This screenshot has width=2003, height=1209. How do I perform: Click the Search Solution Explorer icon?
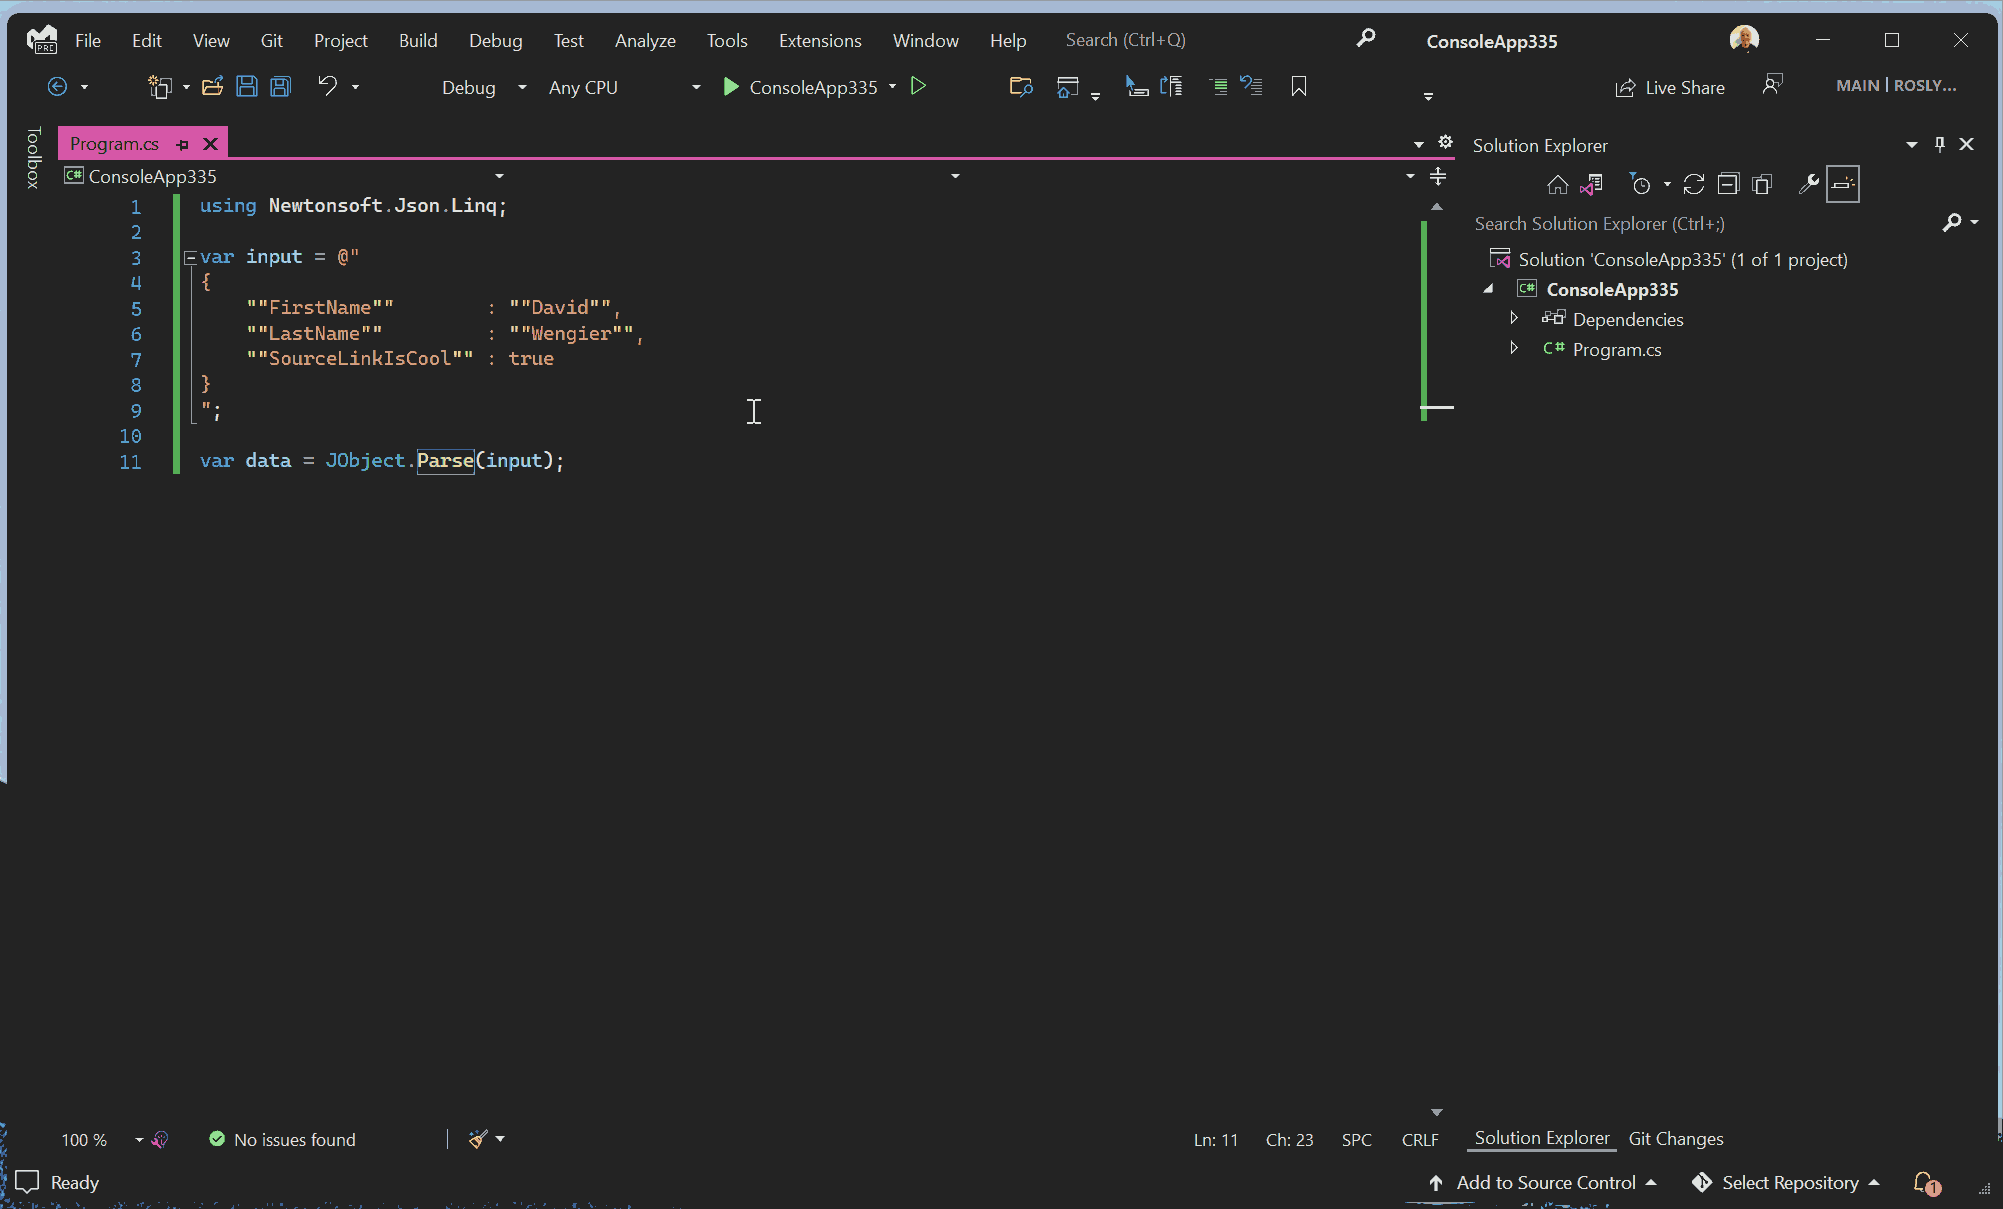coord(1951,222)
